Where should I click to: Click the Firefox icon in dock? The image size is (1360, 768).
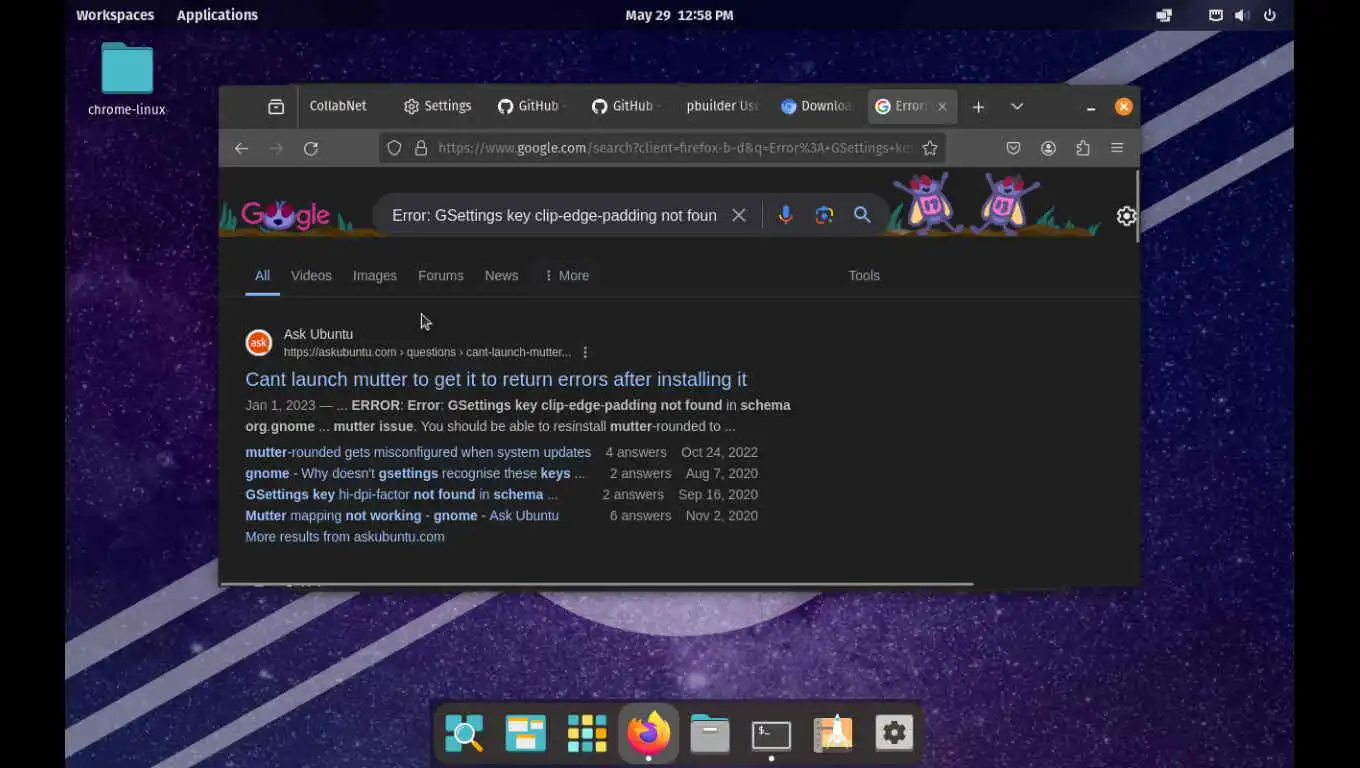click(x=649, y=734)
